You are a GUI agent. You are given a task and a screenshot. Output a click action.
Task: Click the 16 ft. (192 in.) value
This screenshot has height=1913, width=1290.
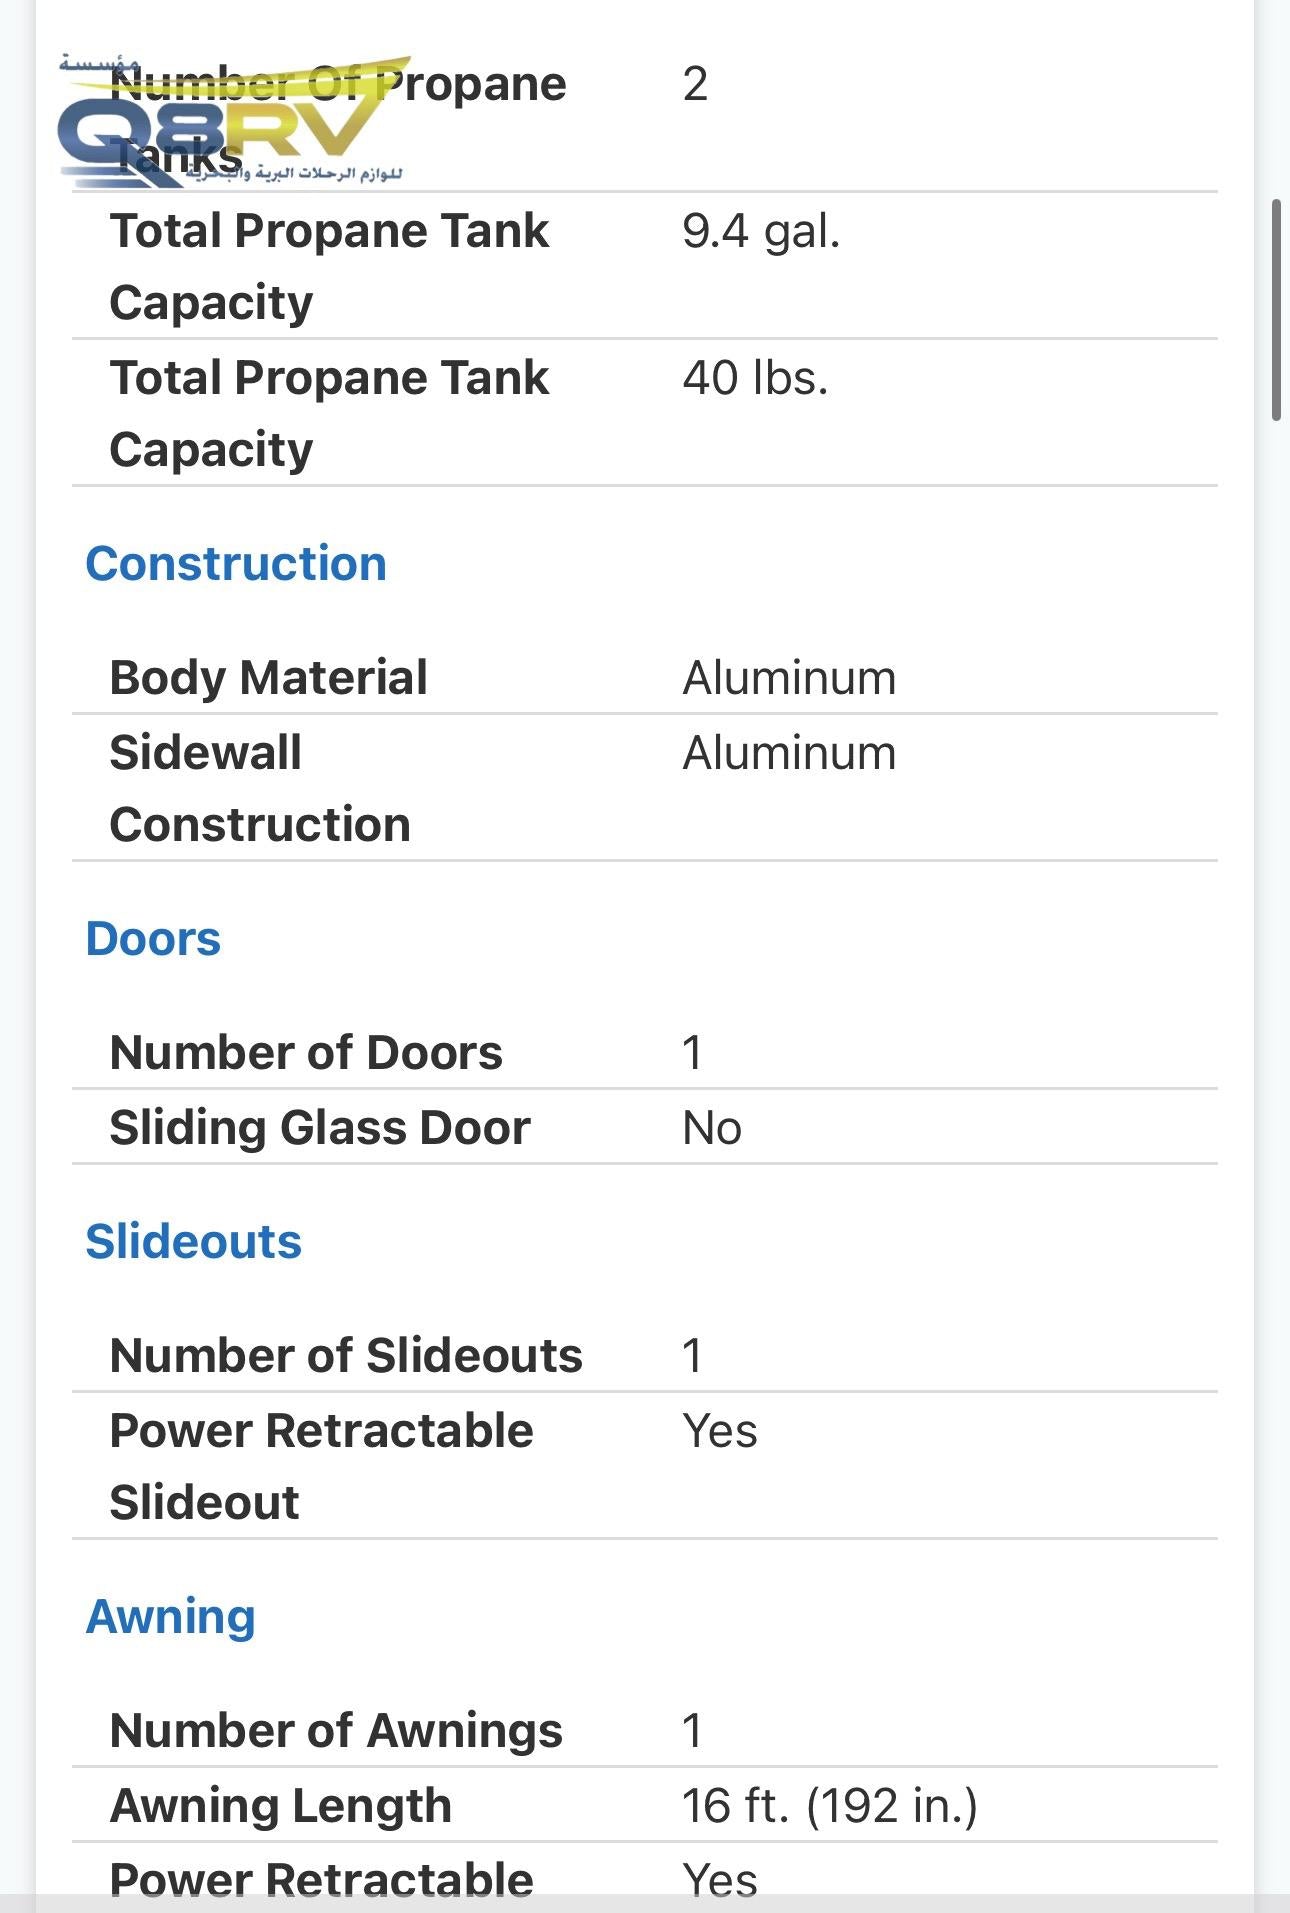tap(829, 1805)
